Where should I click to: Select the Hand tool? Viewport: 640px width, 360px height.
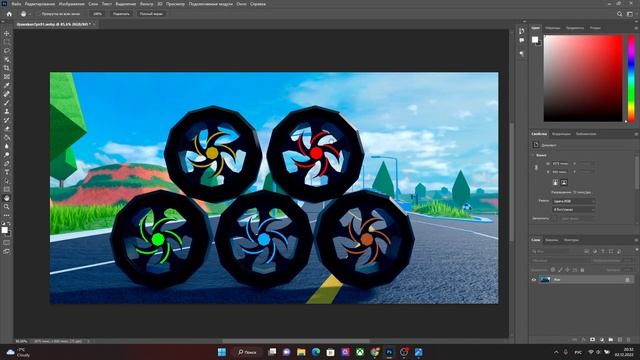[x=7, y=198]
